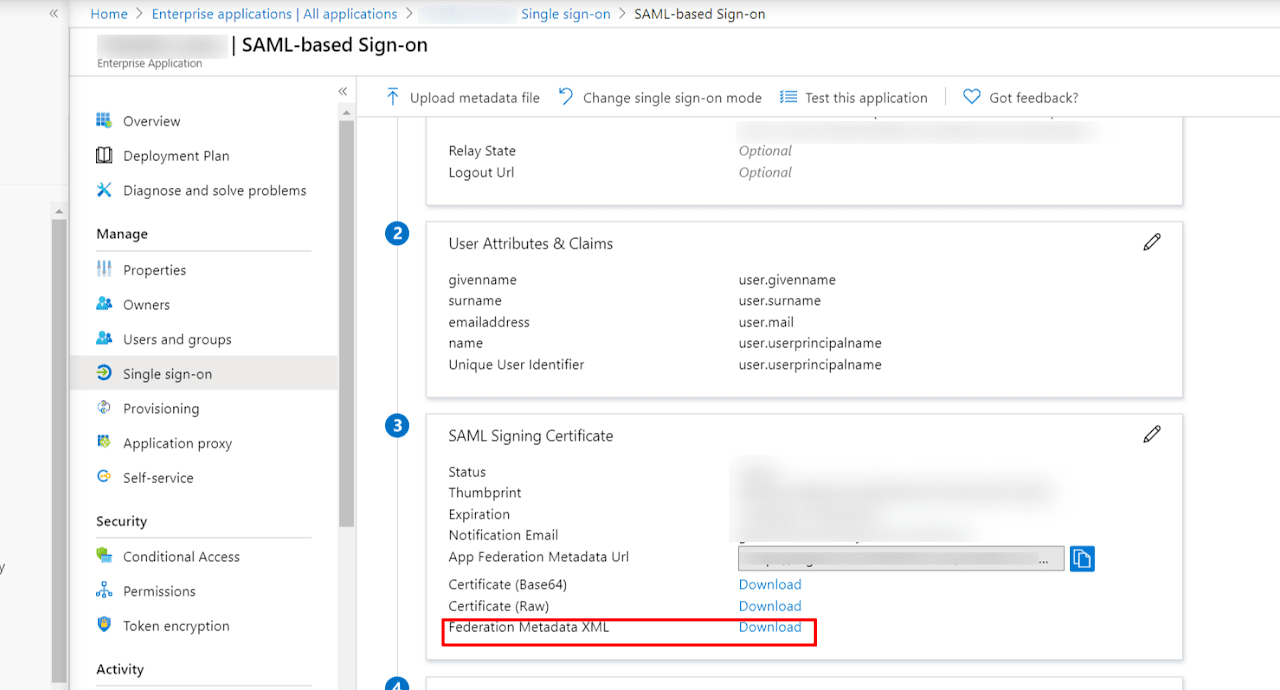The width and height of the screenshot is (1280, 690).
Task: Click Got feedback?
Action: point(1034,98)
